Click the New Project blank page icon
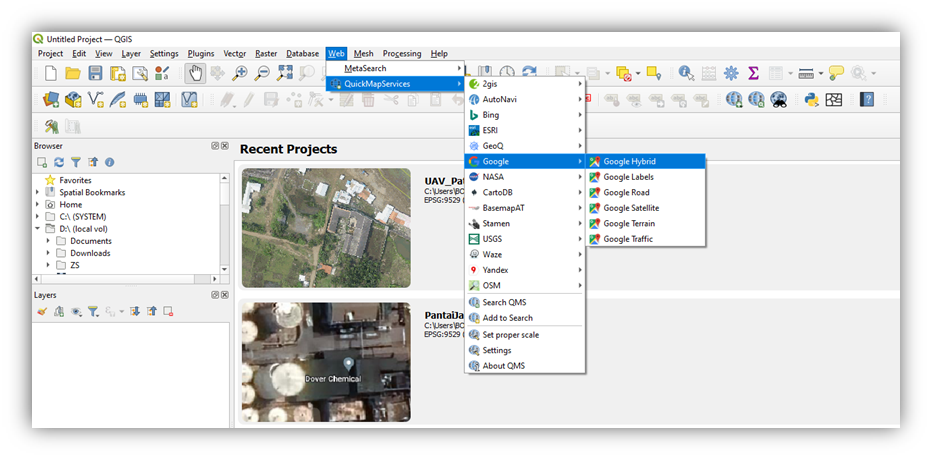Image resolution: width=932 pixels, height=460 pixels. pyautogui.click(x=52, y=73)
